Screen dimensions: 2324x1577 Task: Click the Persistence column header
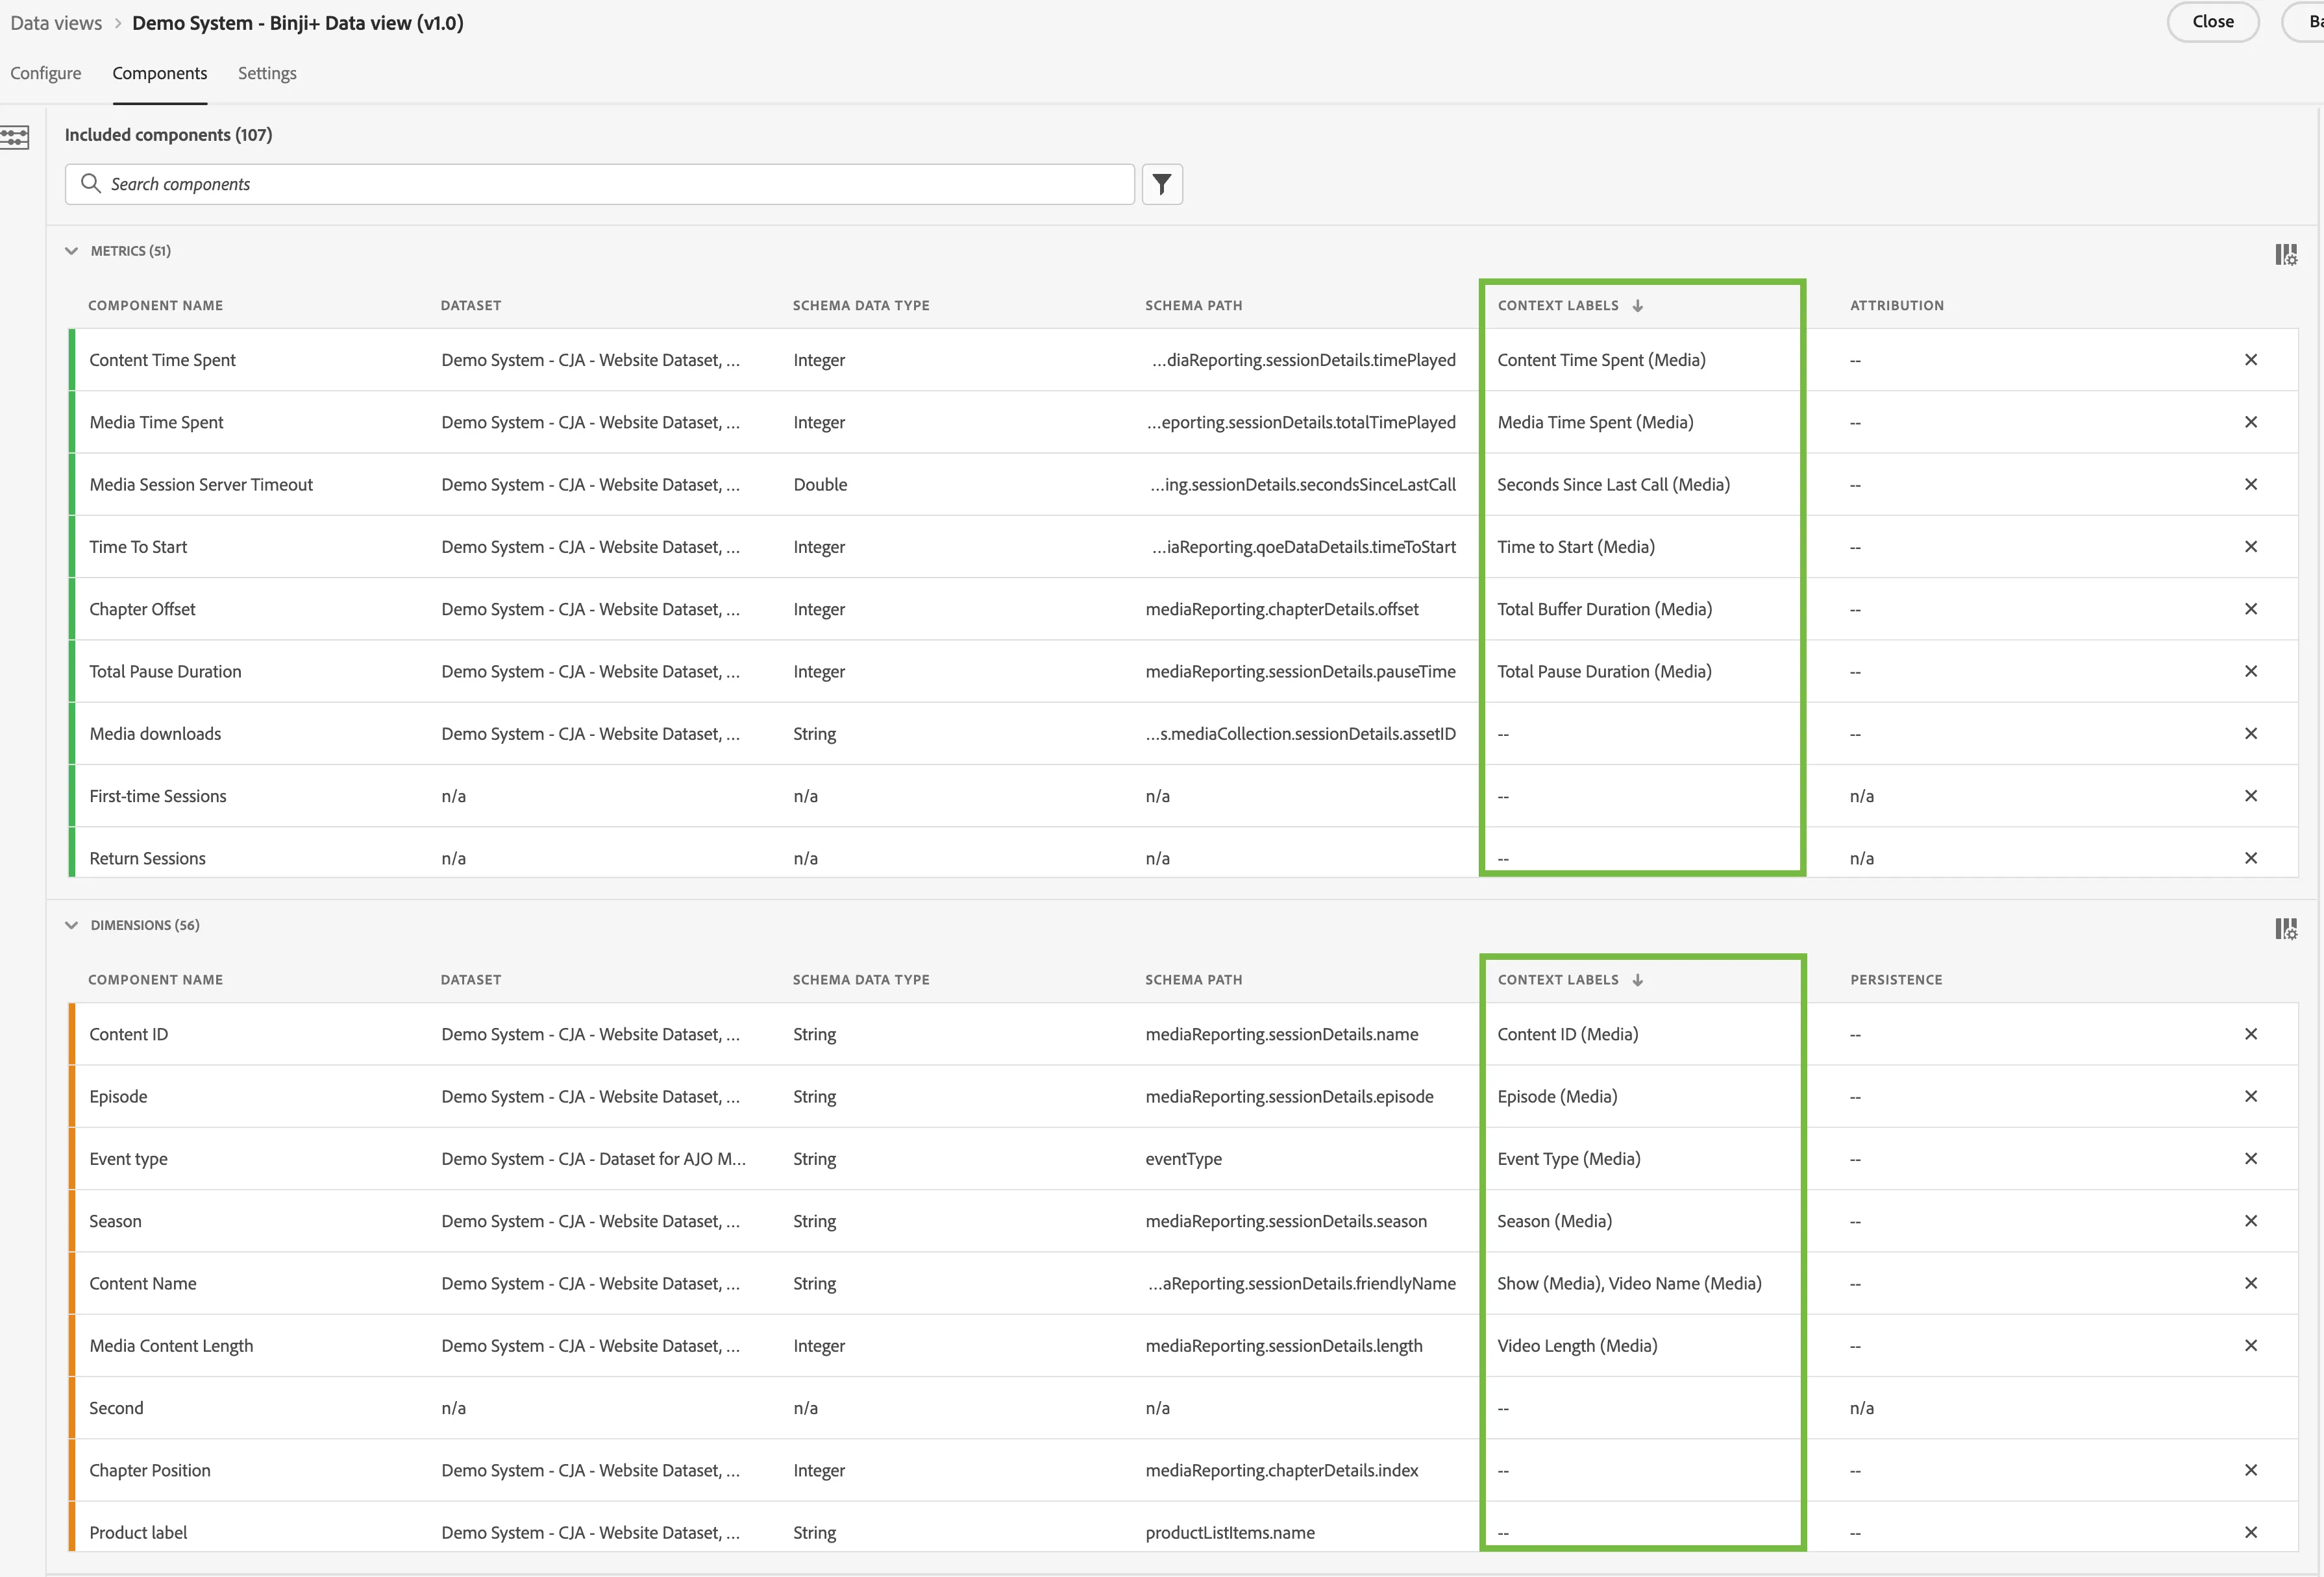1896,980
